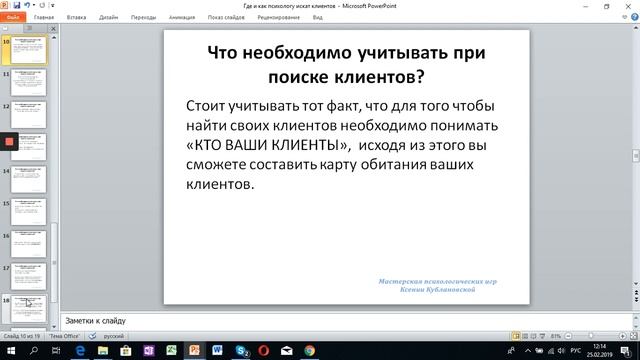Click the Заметки к слайду notes field
Viewport: 640px width, 360px height.
point(346,321)
